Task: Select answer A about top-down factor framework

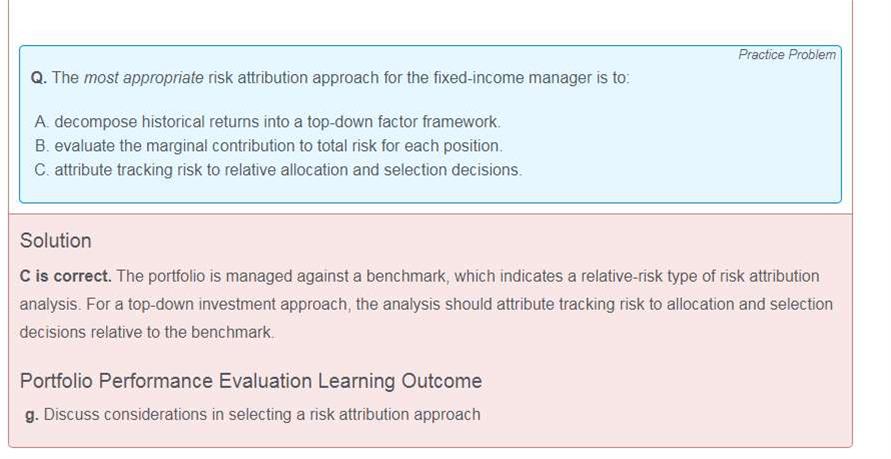Action: (x=267, y=121)
